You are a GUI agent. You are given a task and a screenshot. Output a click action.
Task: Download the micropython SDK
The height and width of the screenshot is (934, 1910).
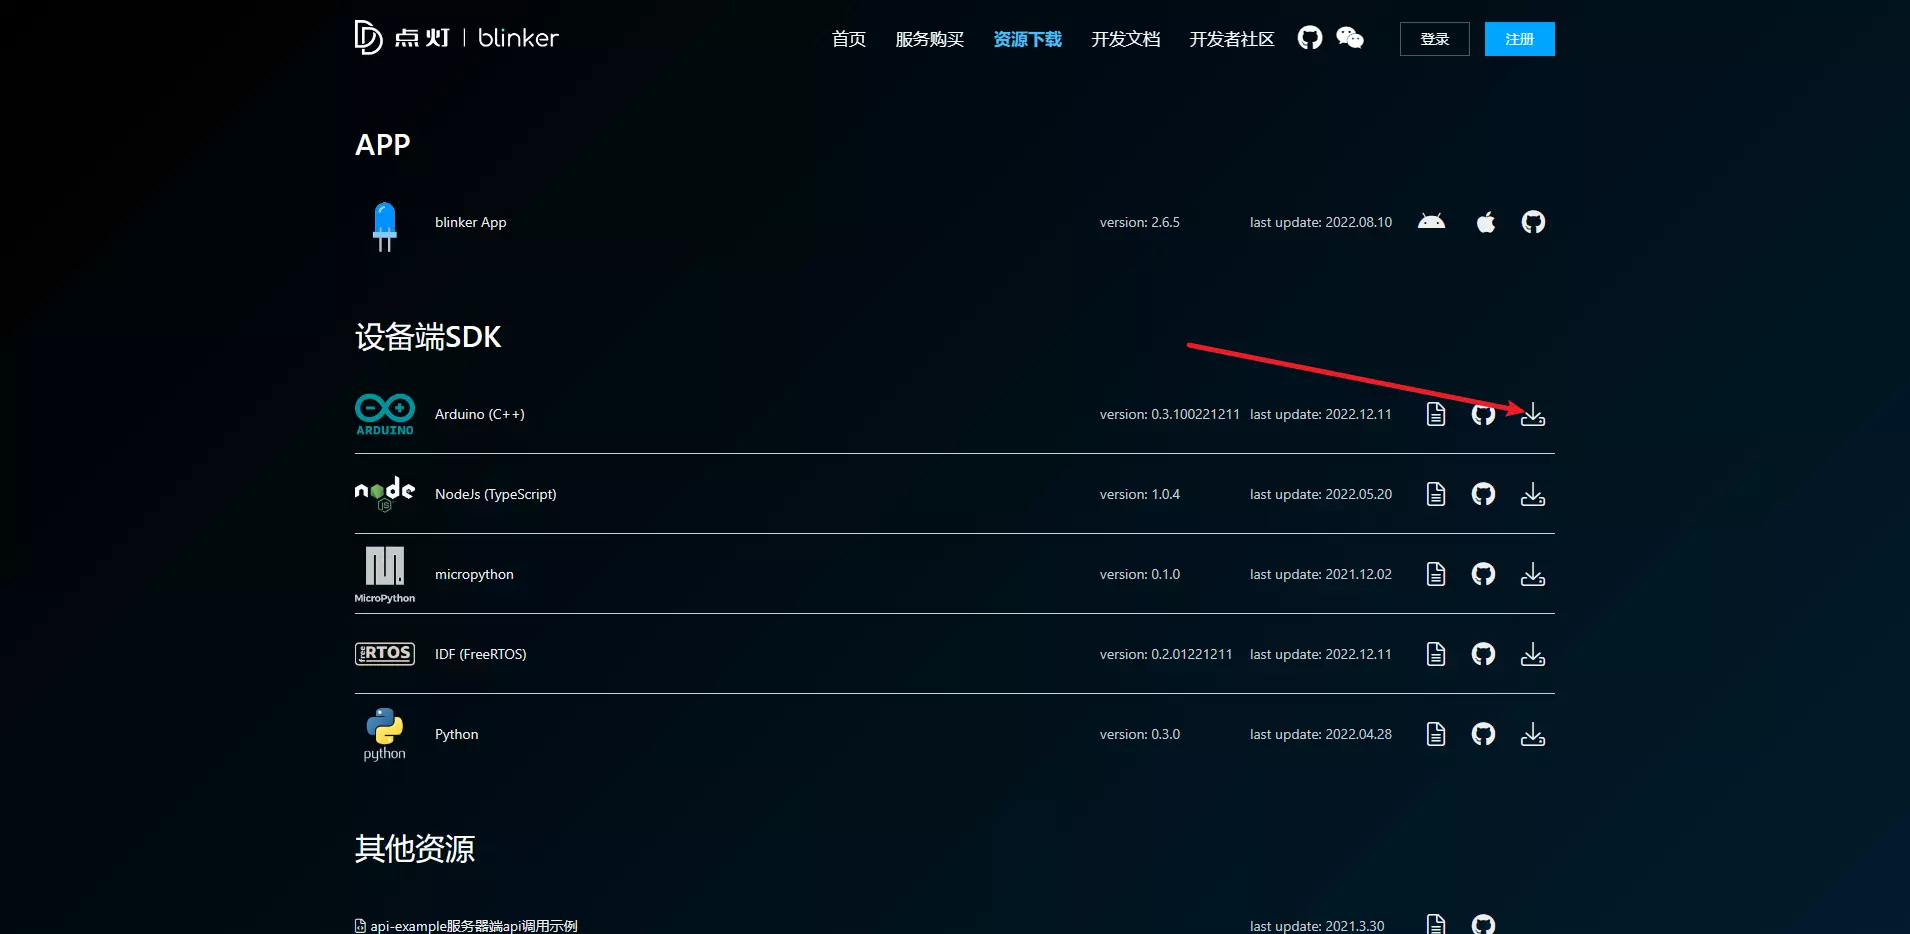(x=1533, y=574)
